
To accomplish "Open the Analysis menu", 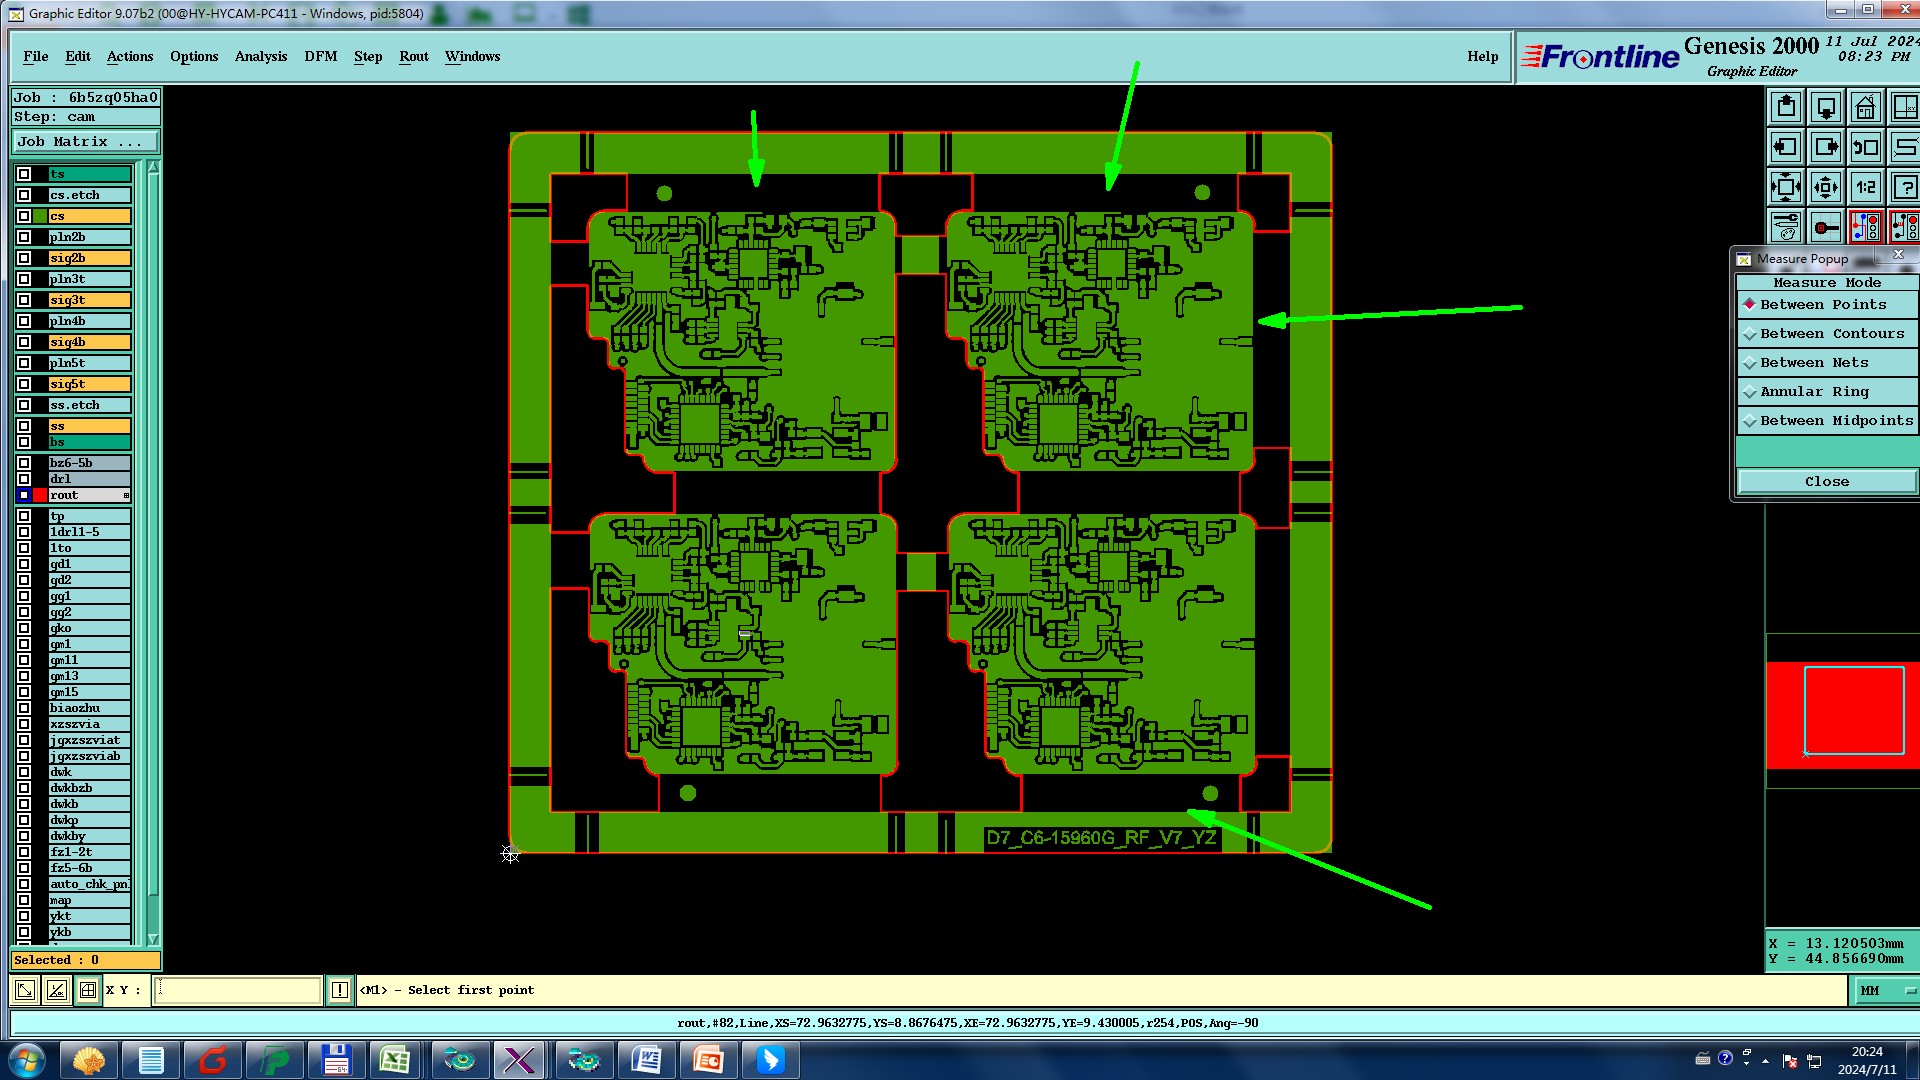I will (x=260, y=57).
